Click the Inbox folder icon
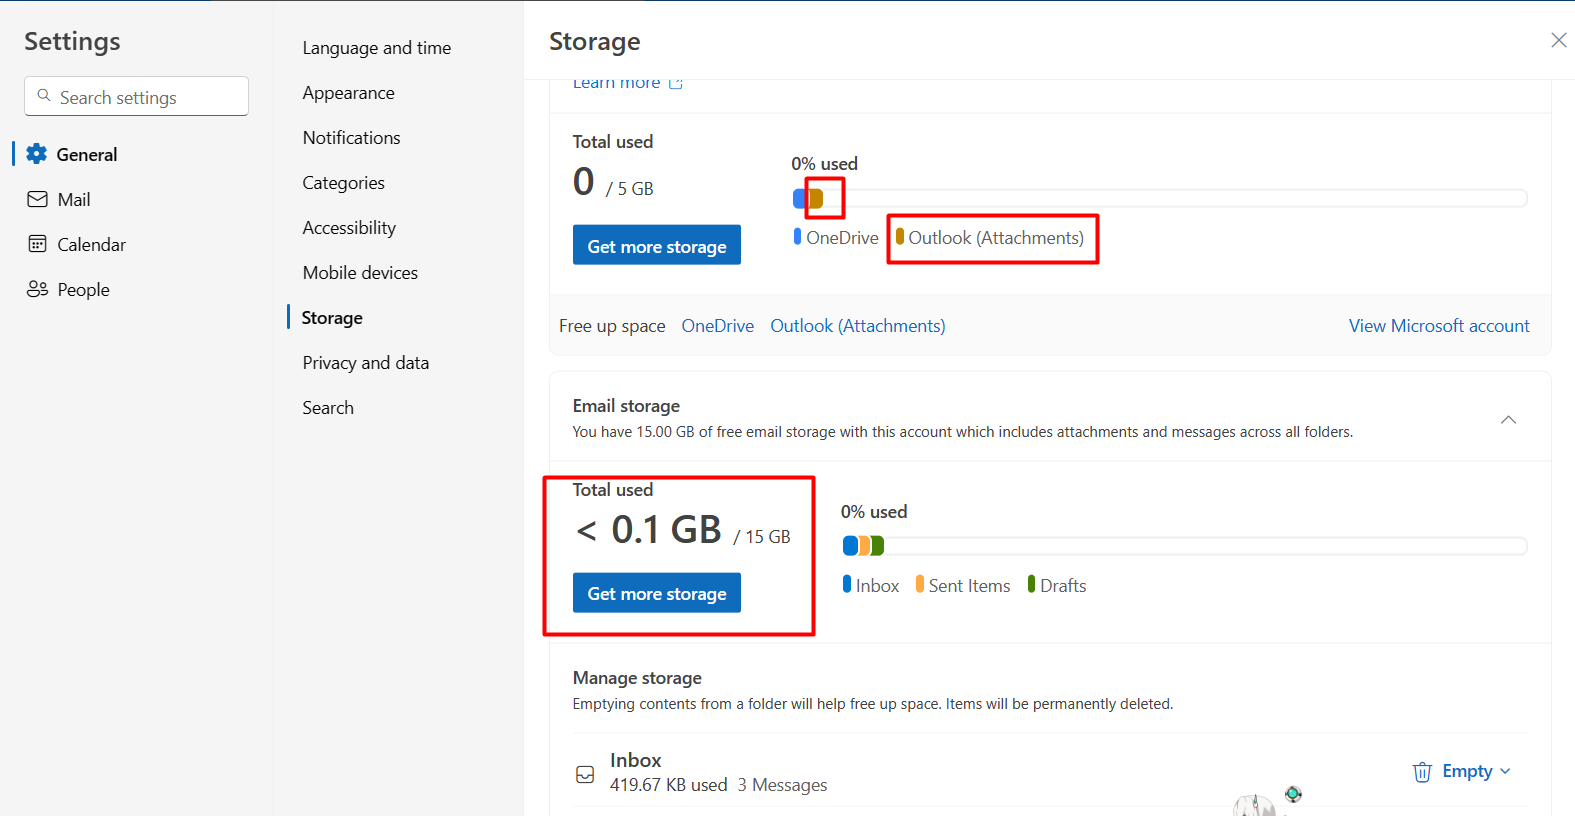 coord(585,774)
